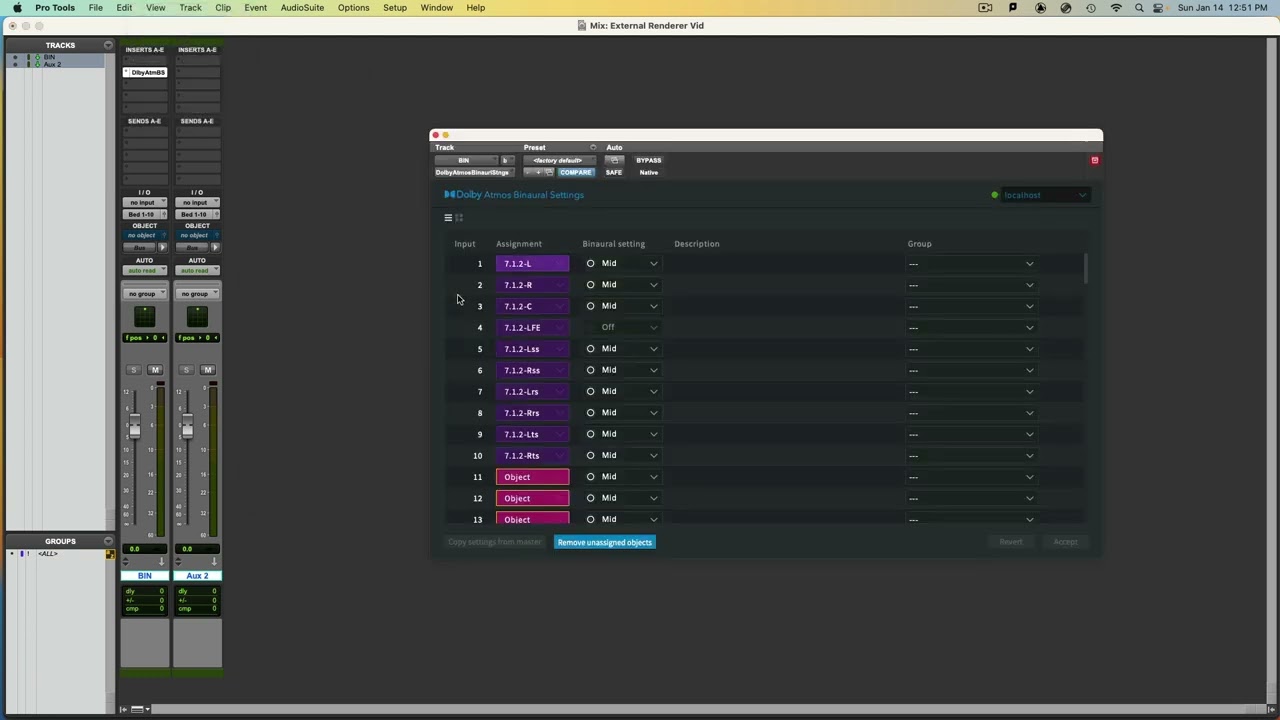Click the Wi-Fi status icon

point(1116,8)
